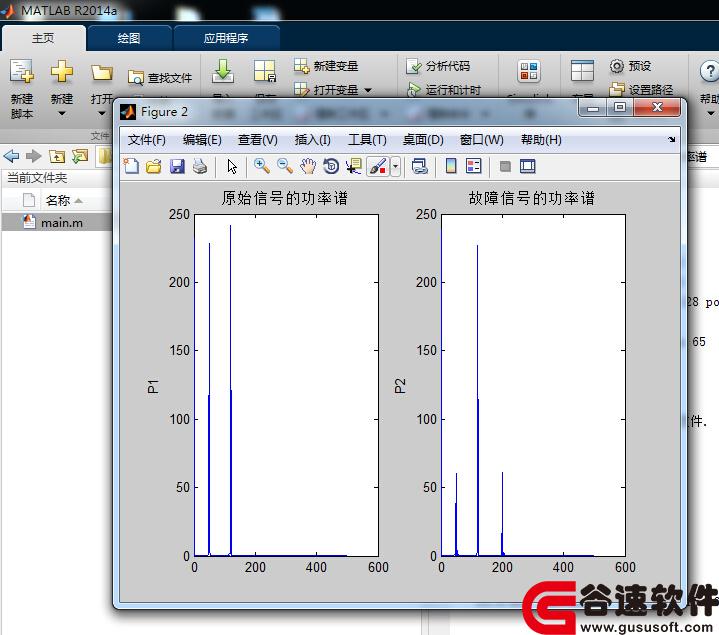
Task: Switch to the 应用程序 (Apps) tab
Action: (226, 38)
